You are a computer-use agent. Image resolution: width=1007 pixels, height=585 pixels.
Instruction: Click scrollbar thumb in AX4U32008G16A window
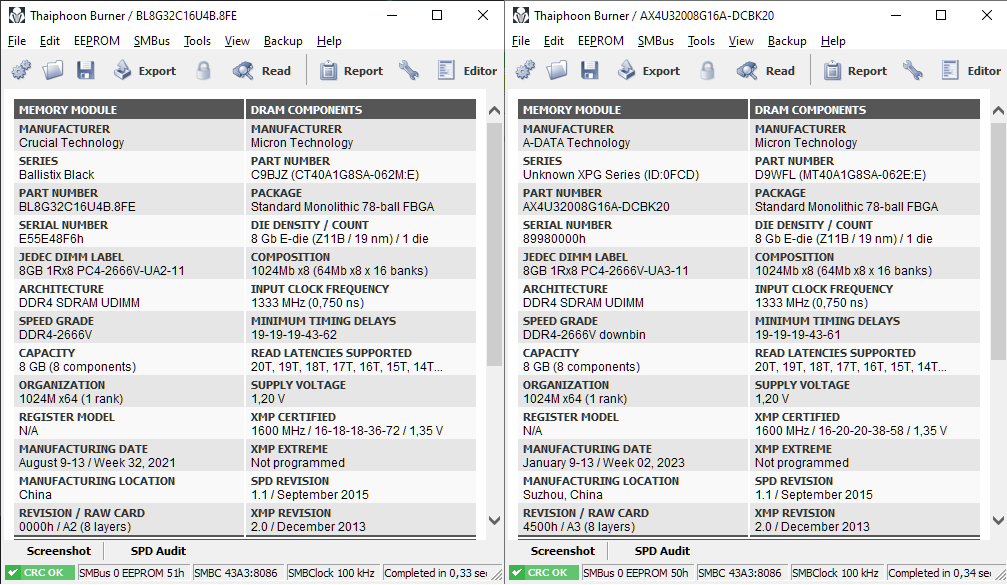[x=998, y=241]
